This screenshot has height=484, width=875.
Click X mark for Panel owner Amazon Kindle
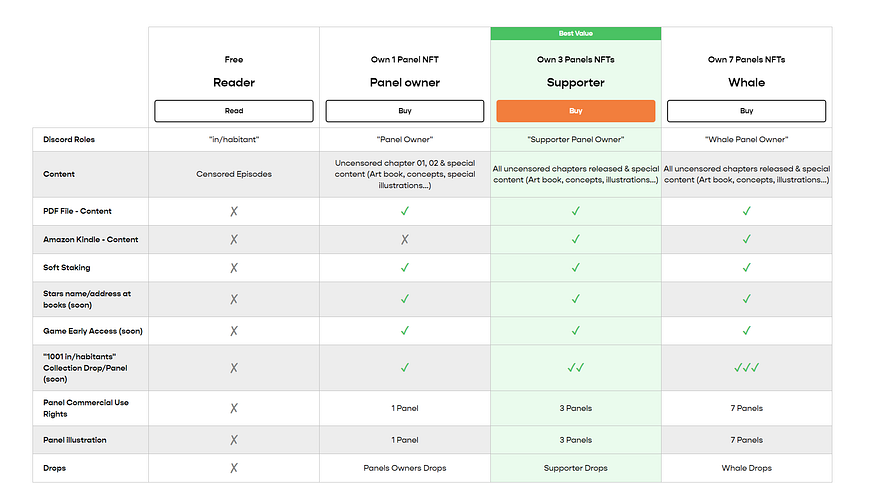click(x=405, y=239)
